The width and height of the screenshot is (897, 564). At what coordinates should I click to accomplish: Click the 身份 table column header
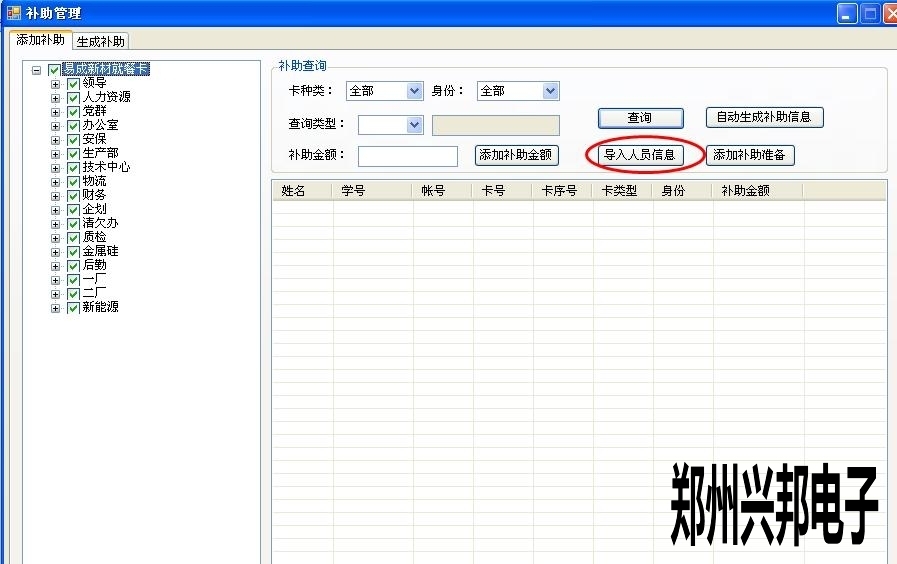pos(683,191)
